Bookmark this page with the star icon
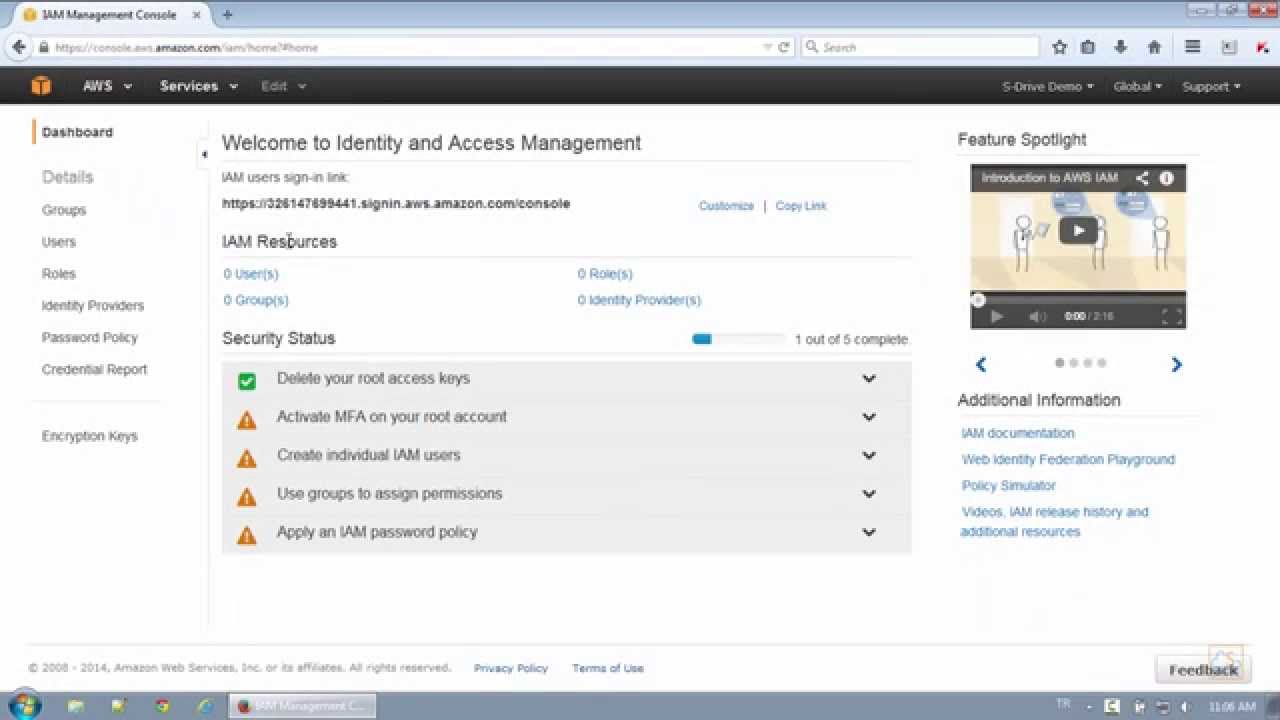 pos(1060,47)
